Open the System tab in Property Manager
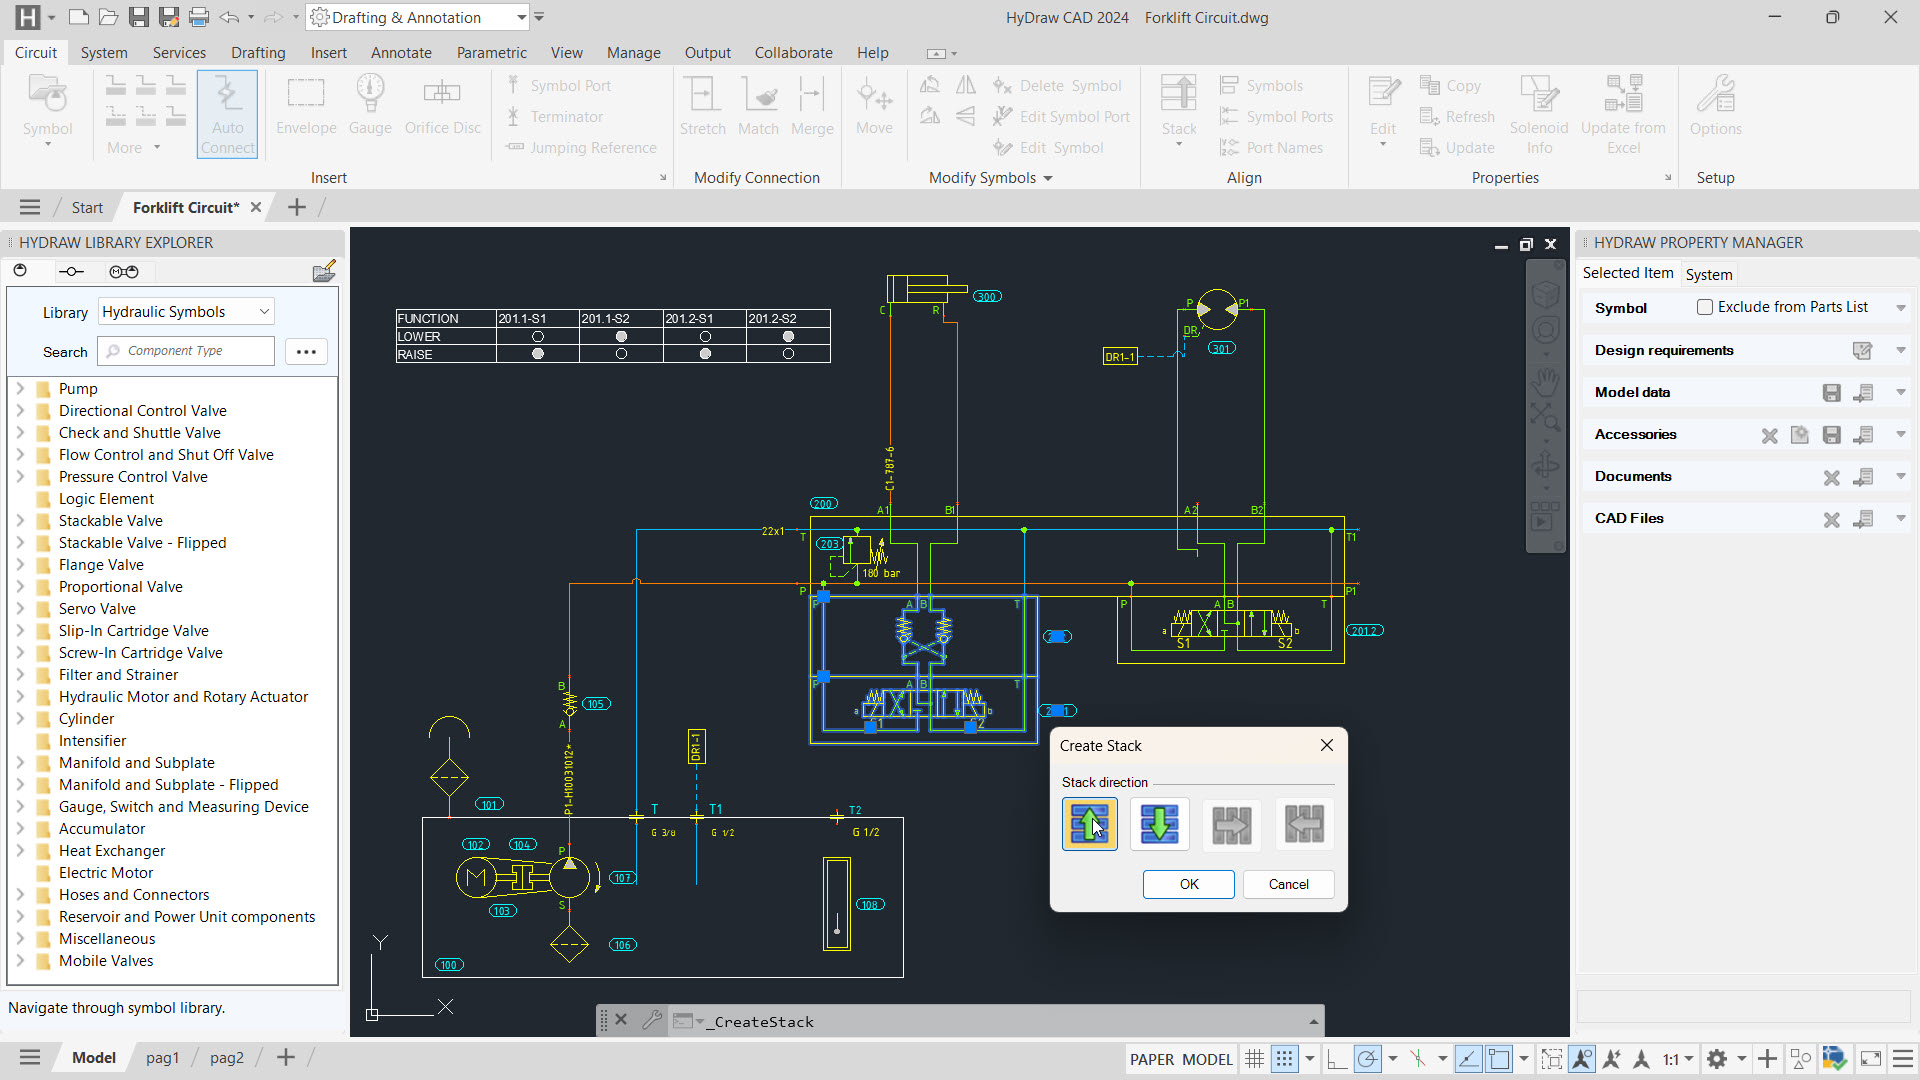Screen dimensions: 1920x1080 pos(1708,274)
